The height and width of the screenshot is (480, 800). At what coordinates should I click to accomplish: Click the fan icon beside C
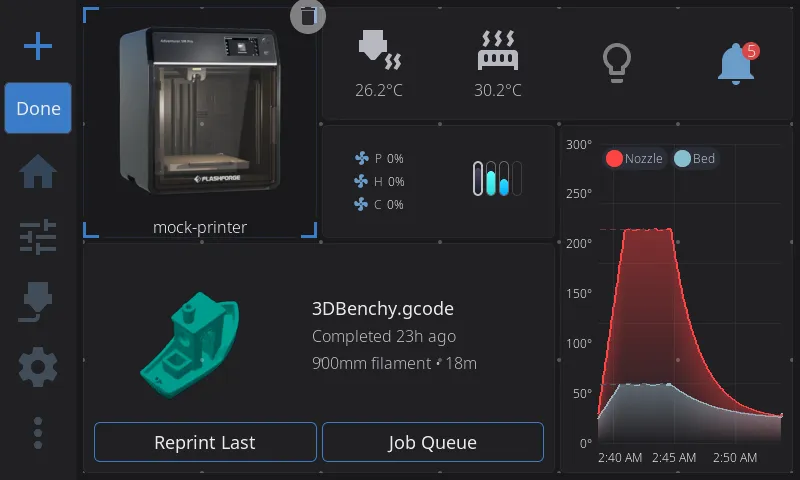(361, 204)
